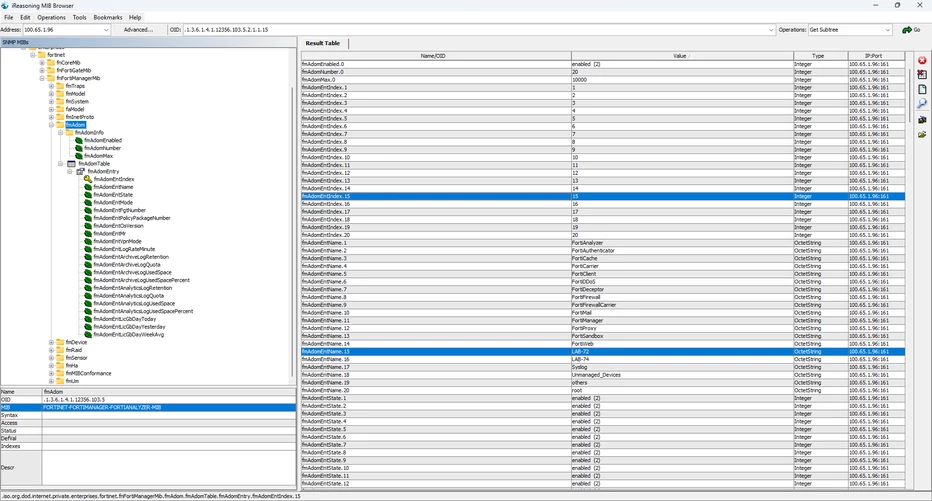932x501 pixels.
Task: Open the OID history dropdown arrow
Action: click(771, 30)
